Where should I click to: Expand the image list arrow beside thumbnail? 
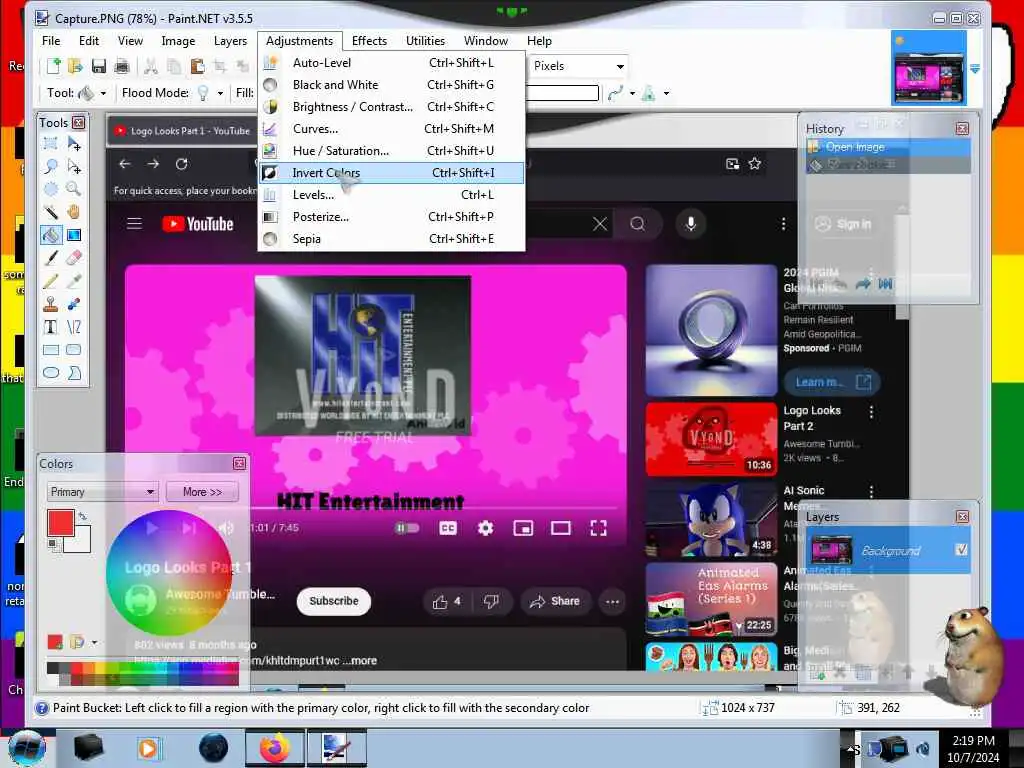click(975, 68)
